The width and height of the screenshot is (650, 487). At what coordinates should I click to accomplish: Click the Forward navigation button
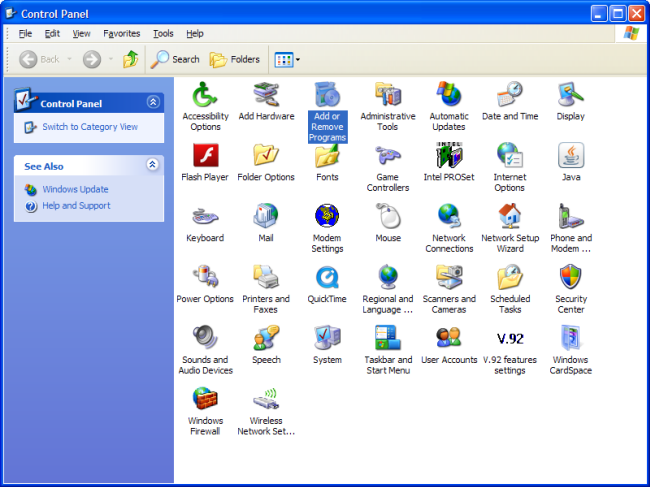pyautogui.click(x=92, y=59)
